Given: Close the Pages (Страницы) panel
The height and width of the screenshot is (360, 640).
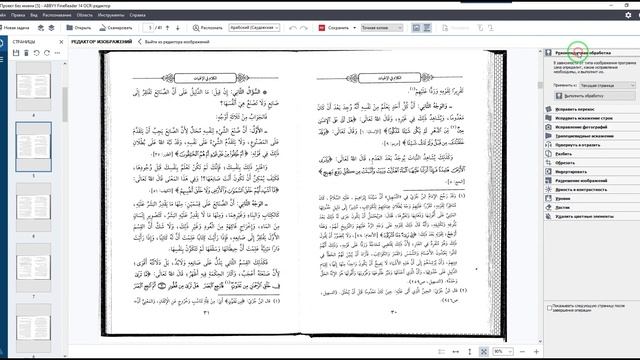Looking at the screenshot, I should coord(61,42).
